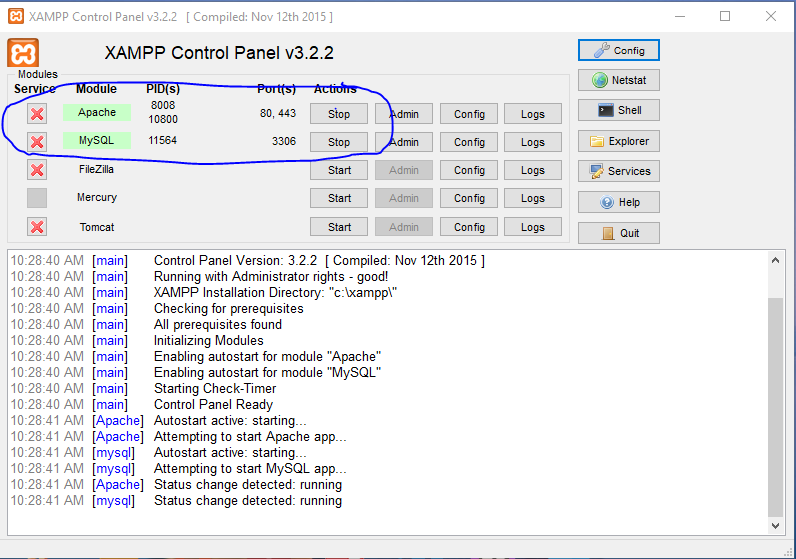Open Tomcat Logs menu
Image resolution: width=796 pixels, height=559 pixels.
(533, 227)
